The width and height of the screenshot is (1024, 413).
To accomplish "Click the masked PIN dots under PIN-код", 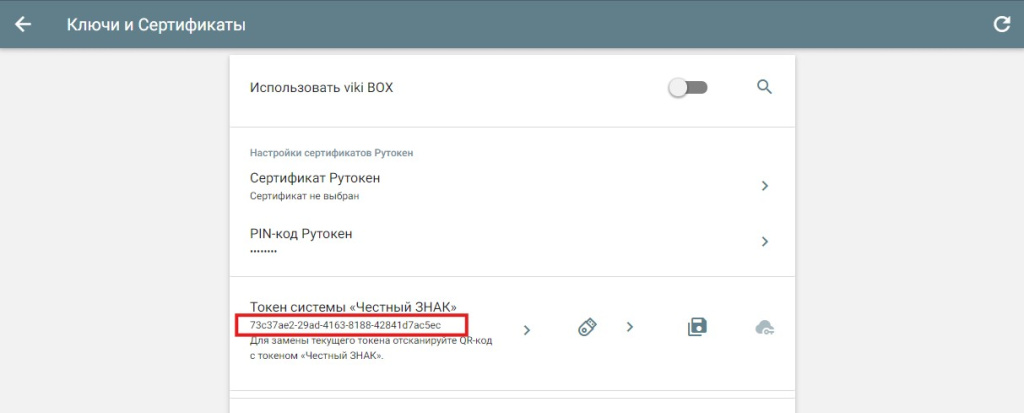I will pos(264,250).
